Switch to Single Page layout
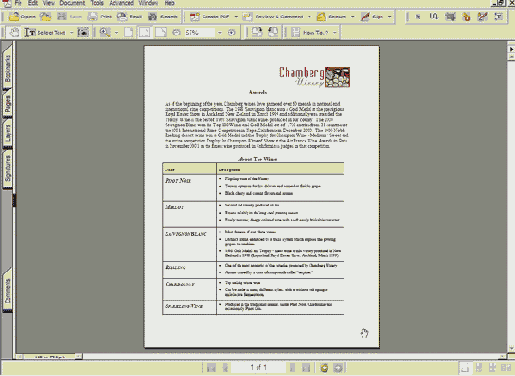The height and width of the screenshot is (376, 515). [464, 368]
